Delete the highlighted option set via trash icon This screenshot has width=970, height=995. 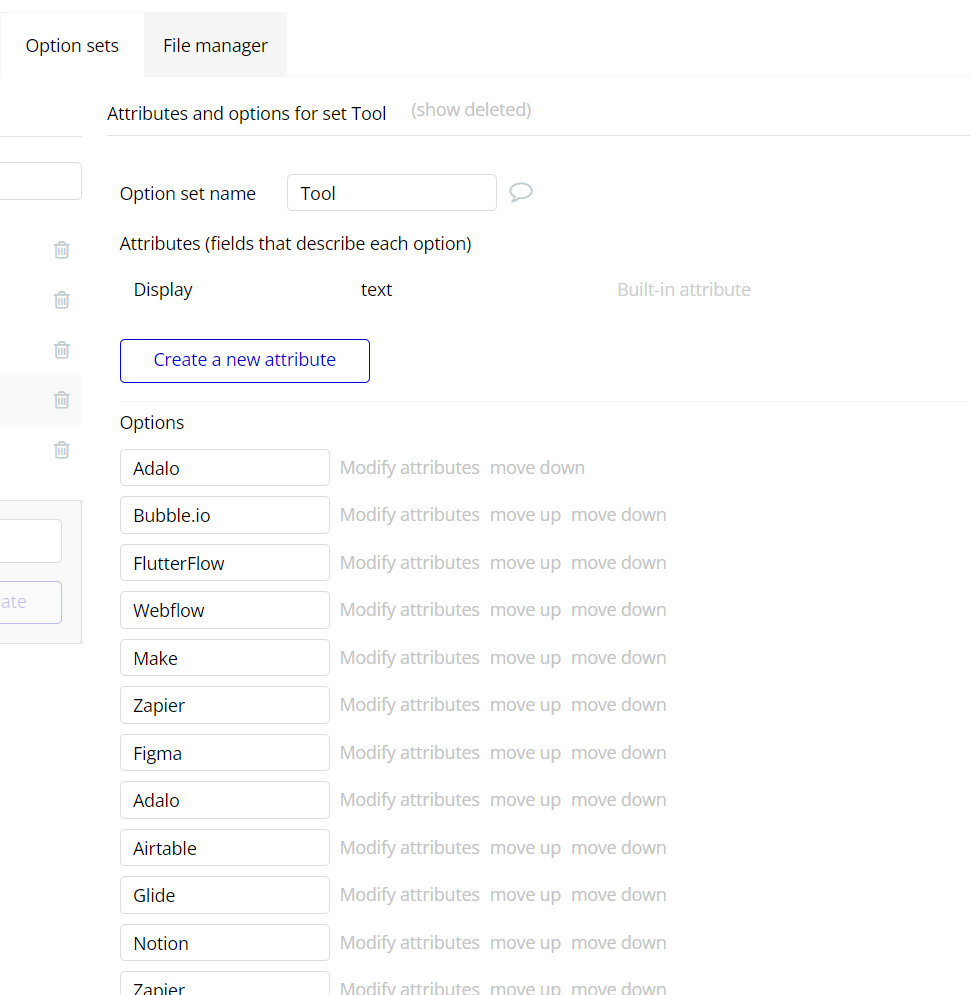click(62, 400)
